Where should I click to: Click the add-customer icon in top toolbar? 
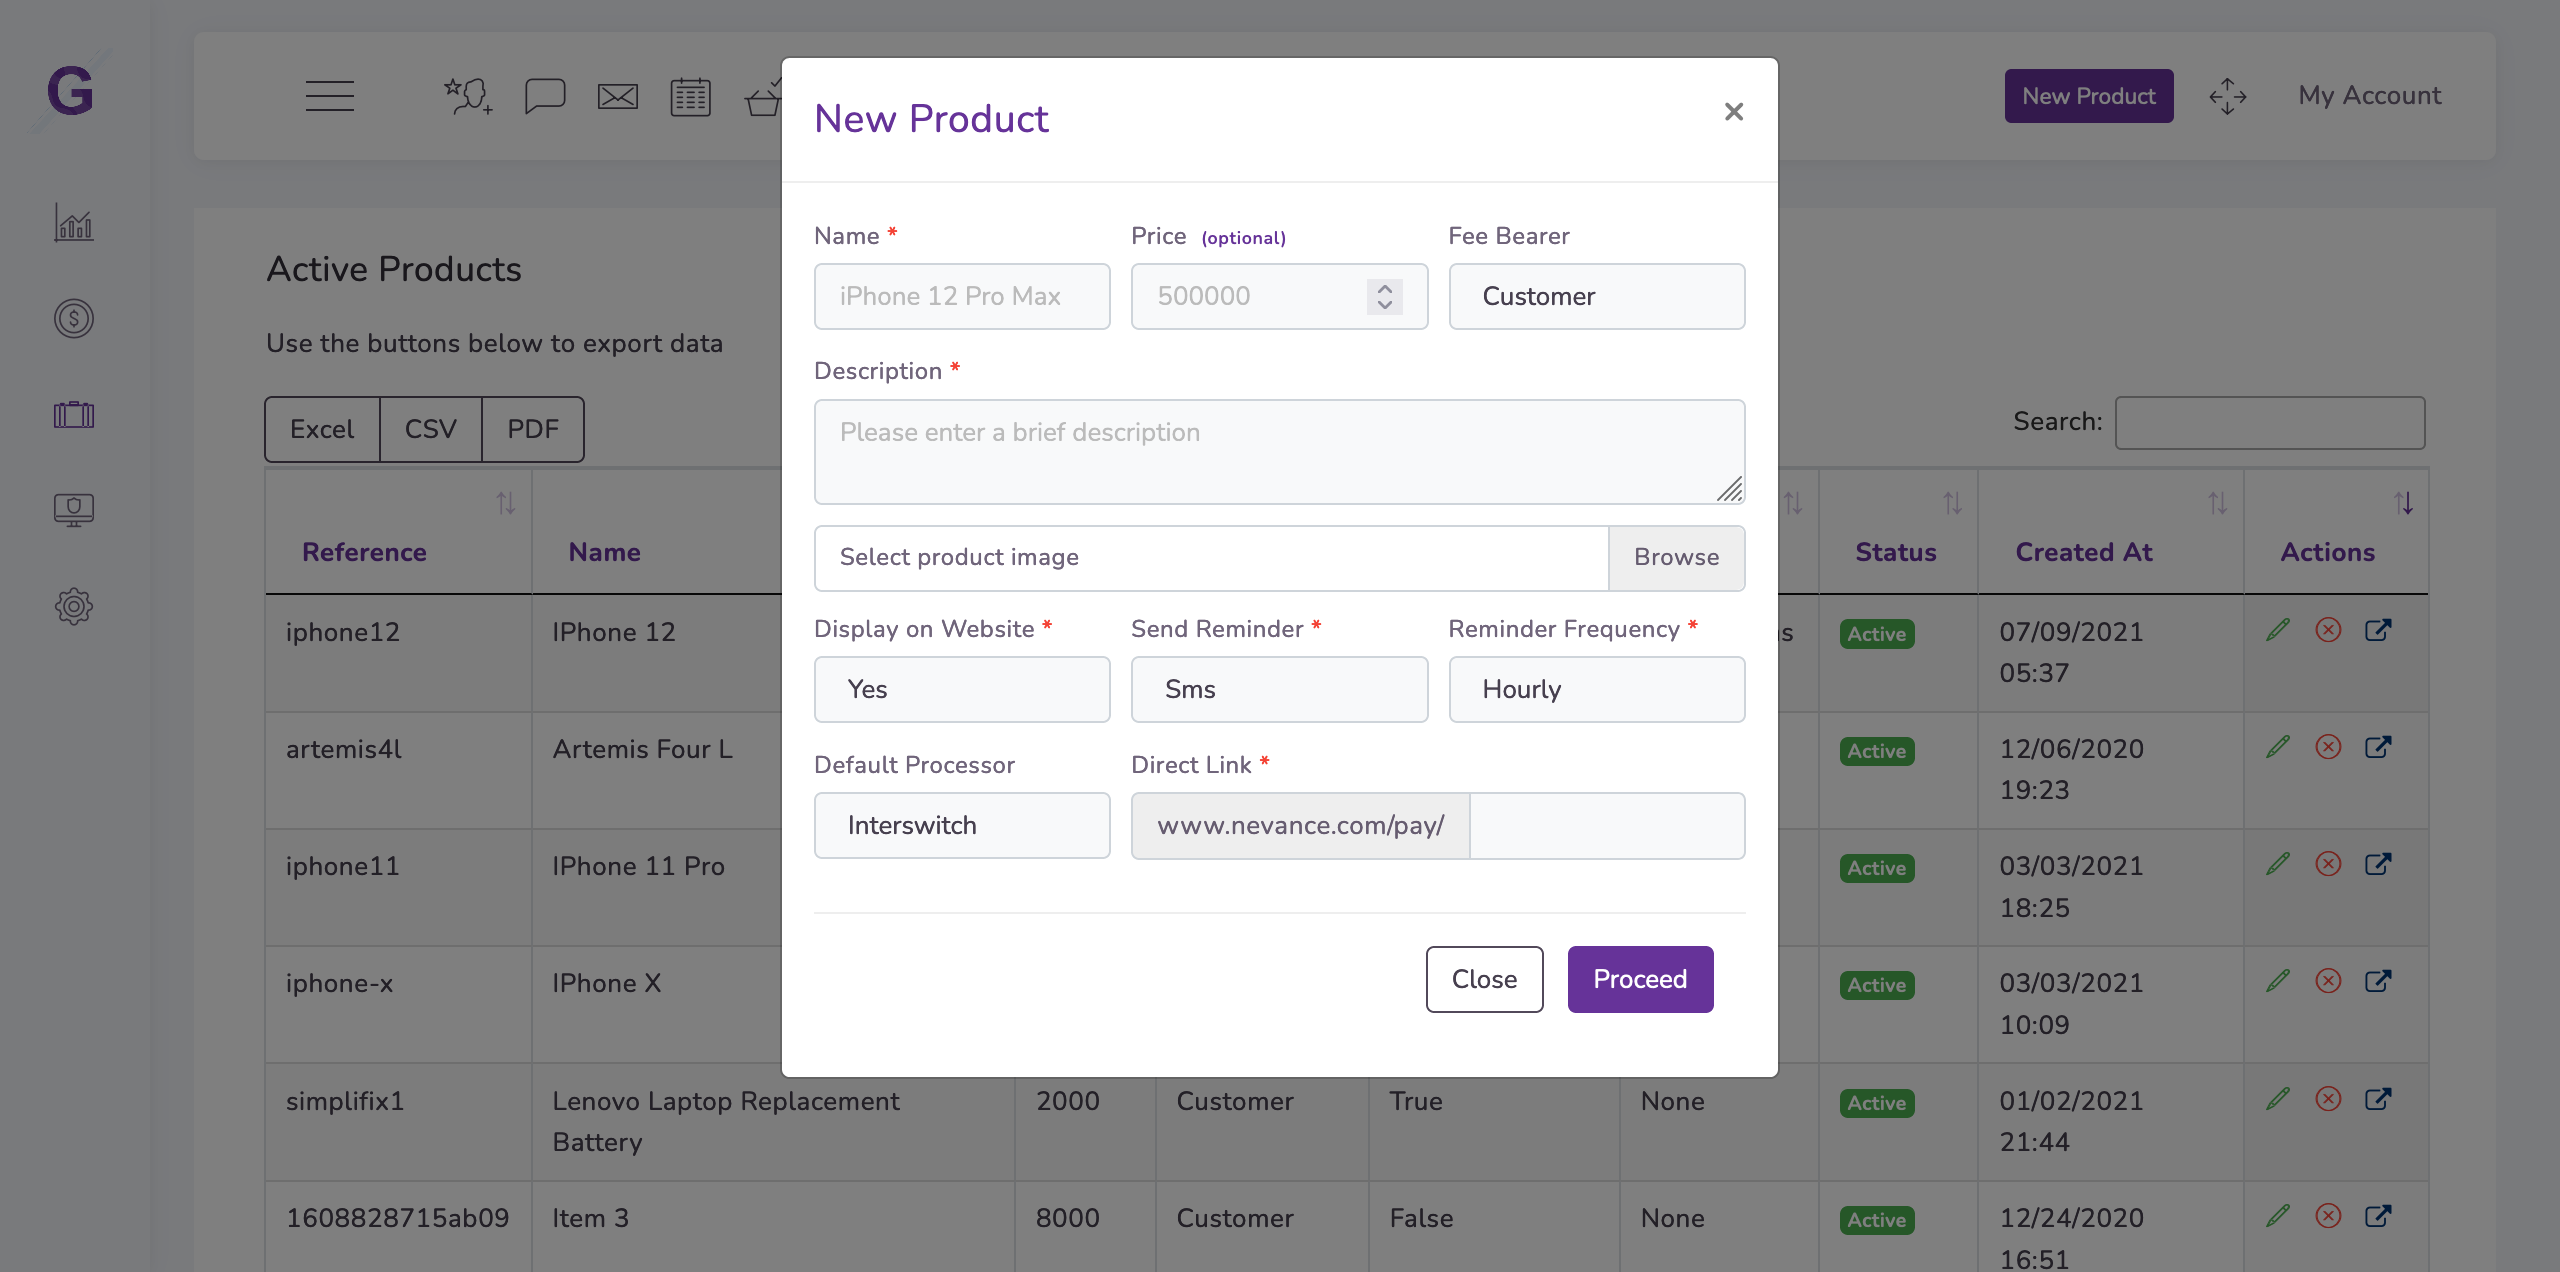click(466, 96)
